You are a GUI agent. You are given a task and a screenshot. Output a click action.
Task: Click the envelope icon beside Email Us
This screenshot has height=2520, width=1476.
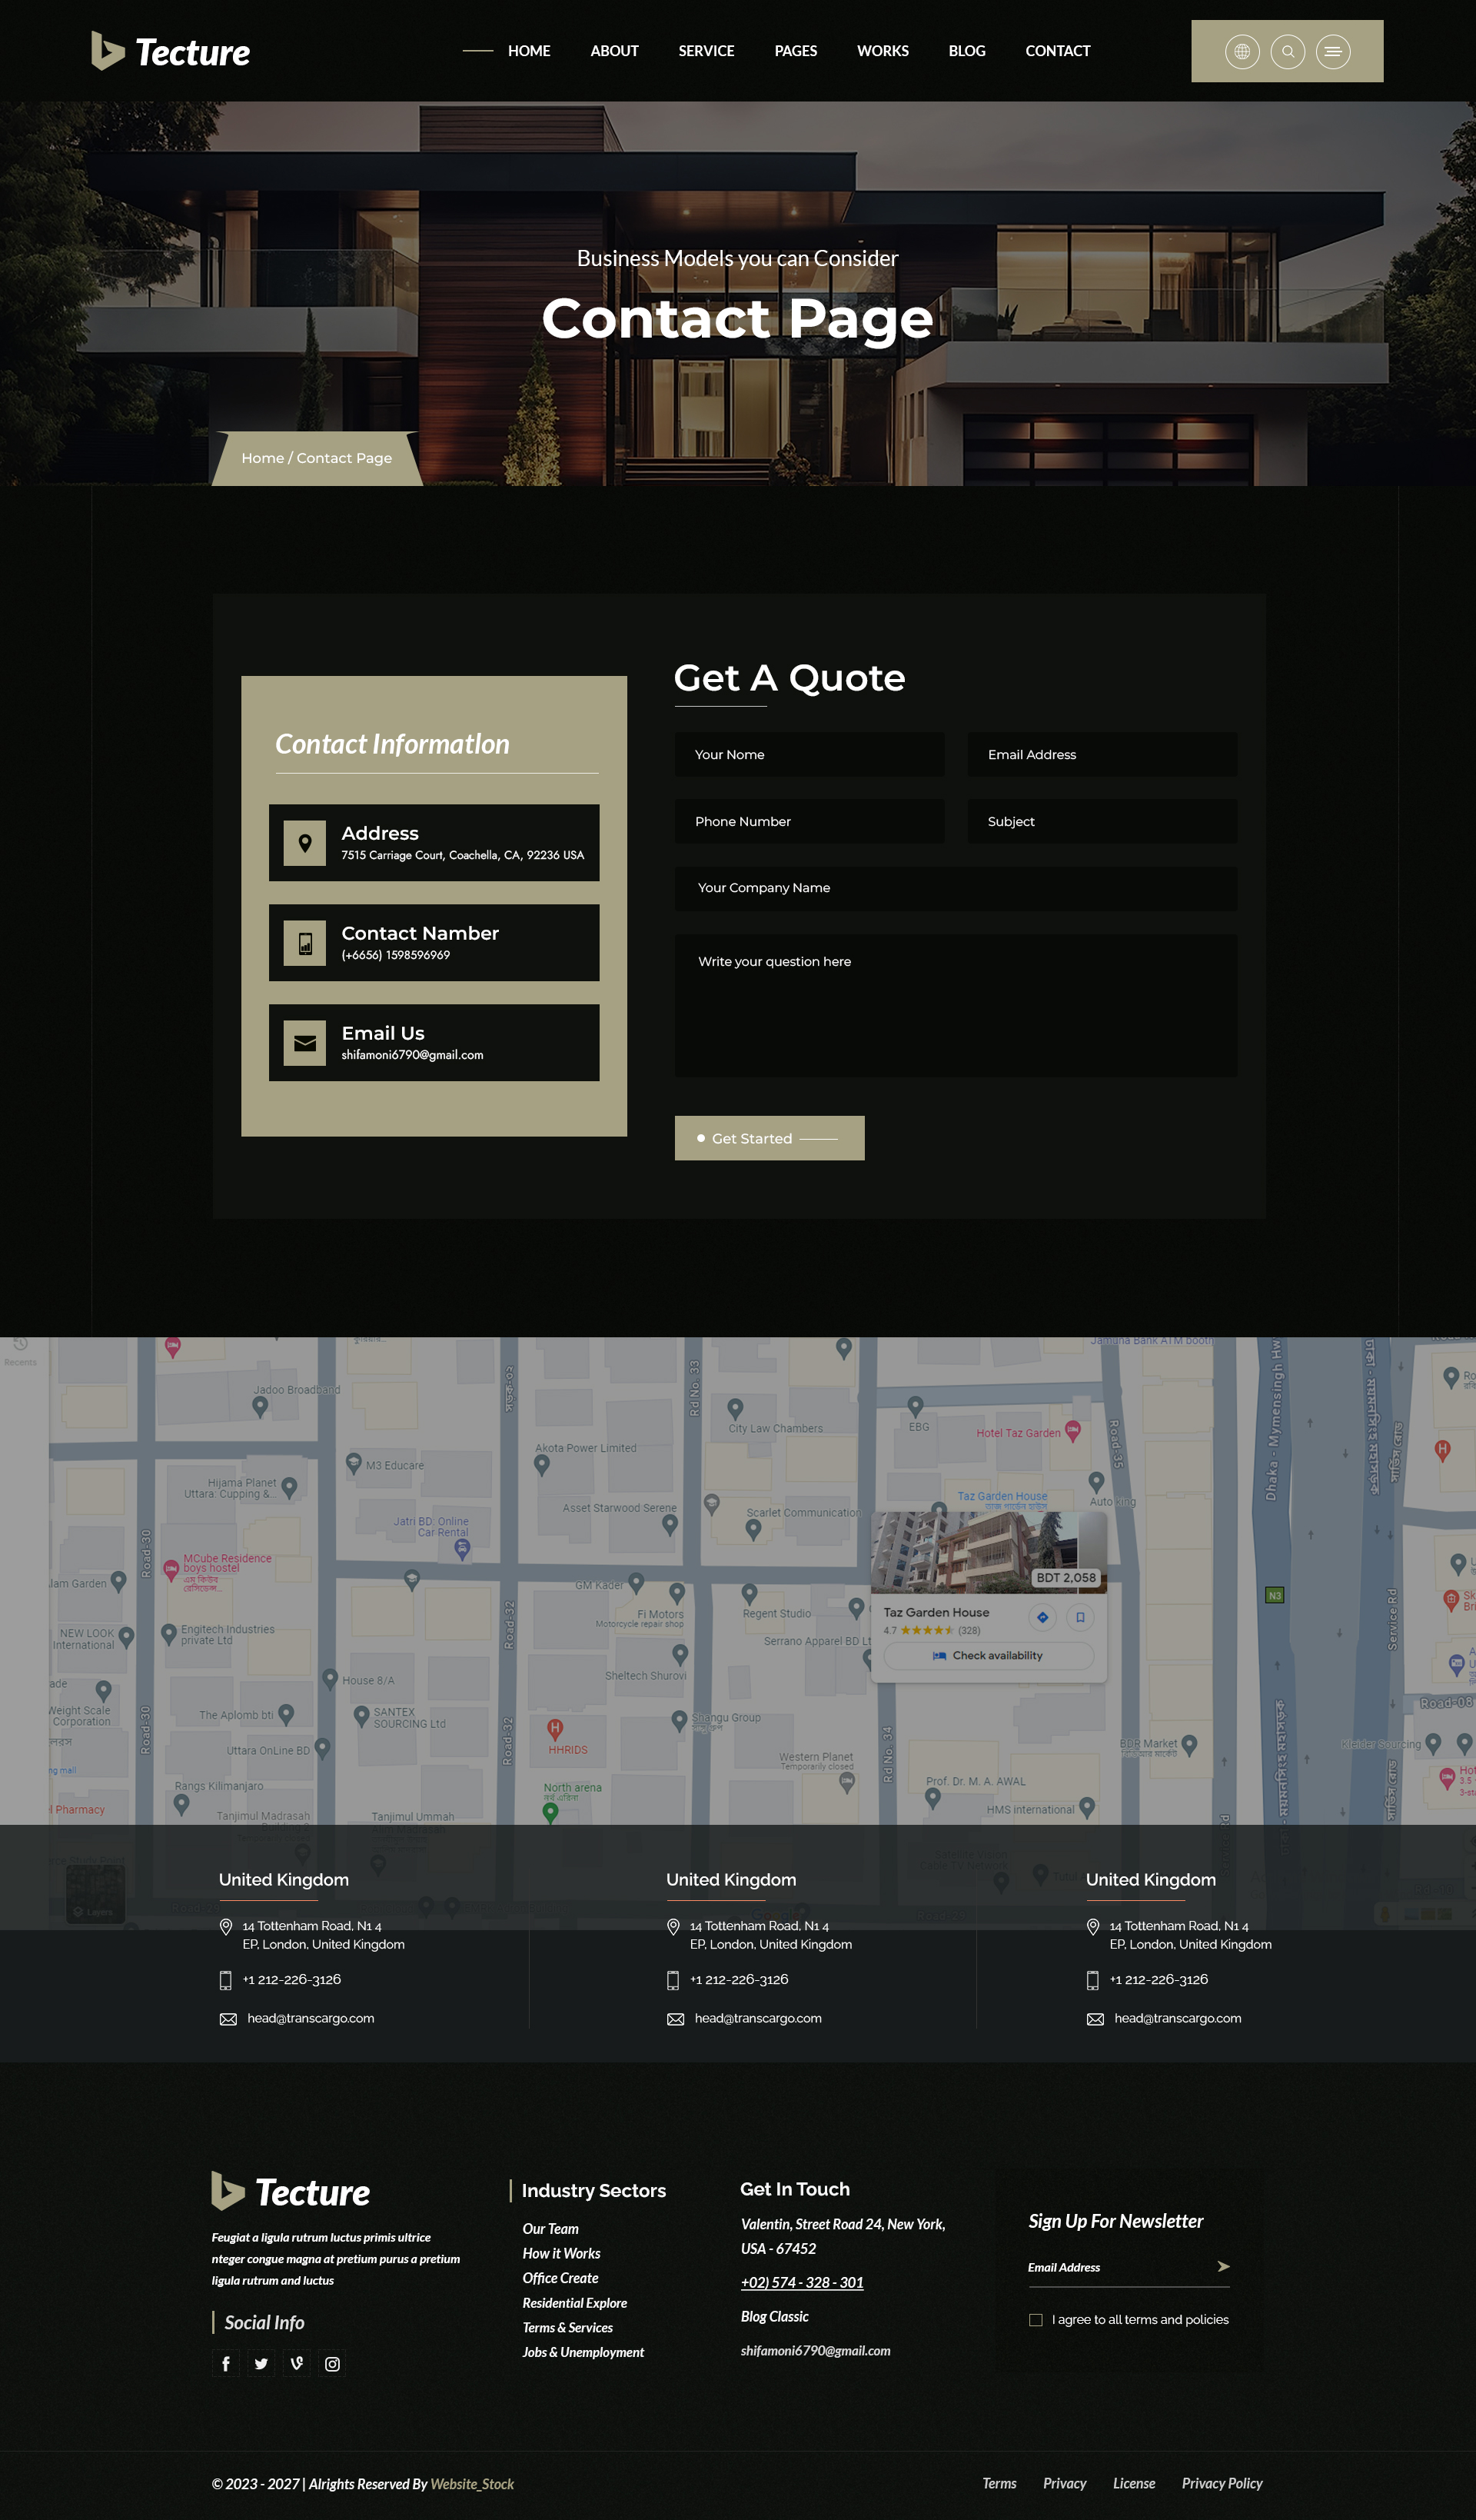(305, 1042)
